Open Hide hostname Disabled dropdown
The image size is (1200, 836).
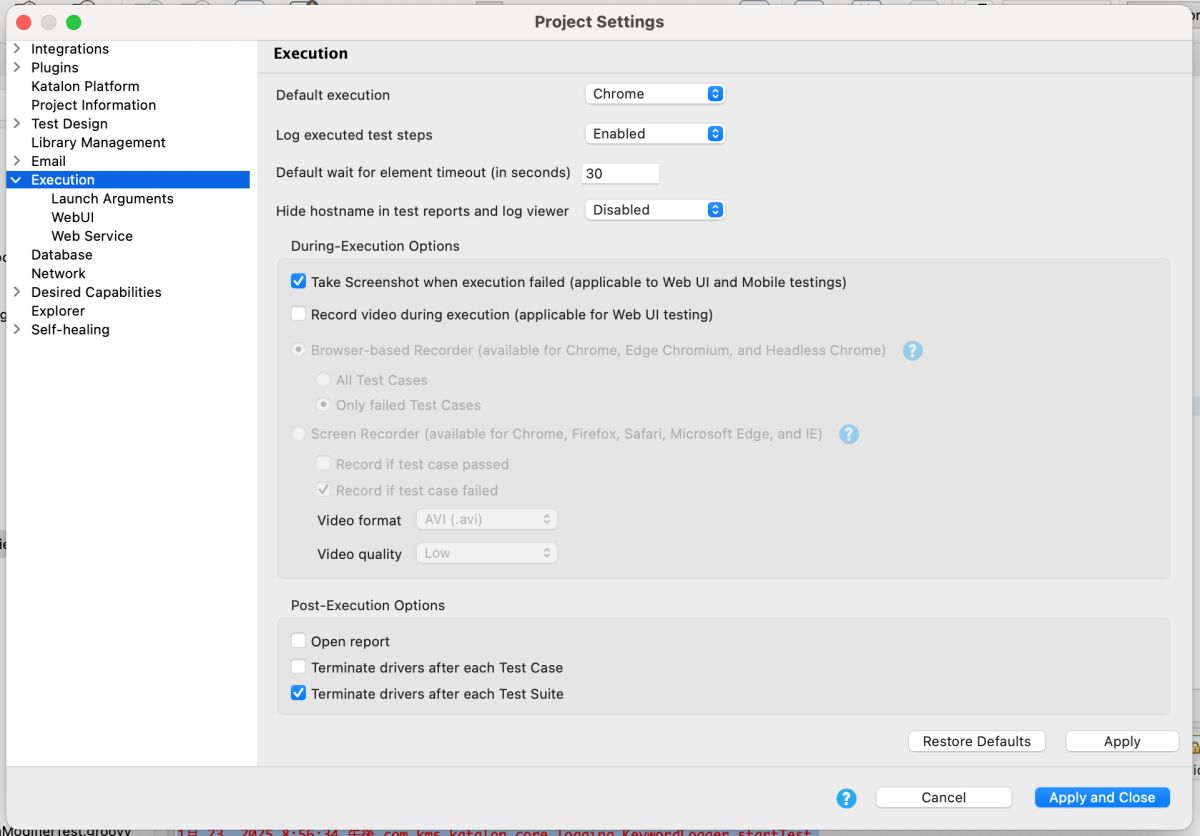tap(654, 210)
